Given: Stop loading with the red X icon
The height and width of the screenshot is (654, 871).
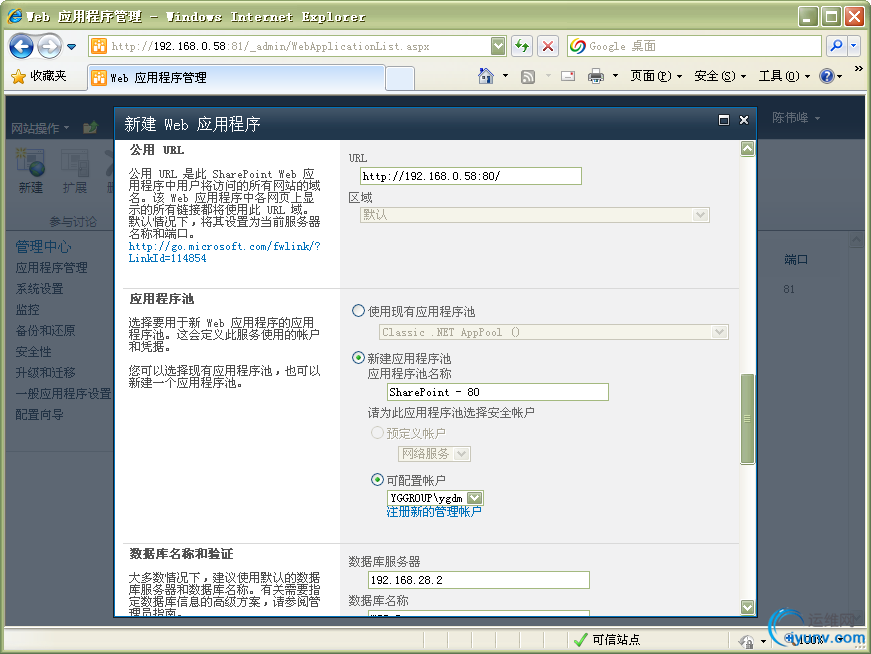Looking at the screenshot, I should click(548, 46).
